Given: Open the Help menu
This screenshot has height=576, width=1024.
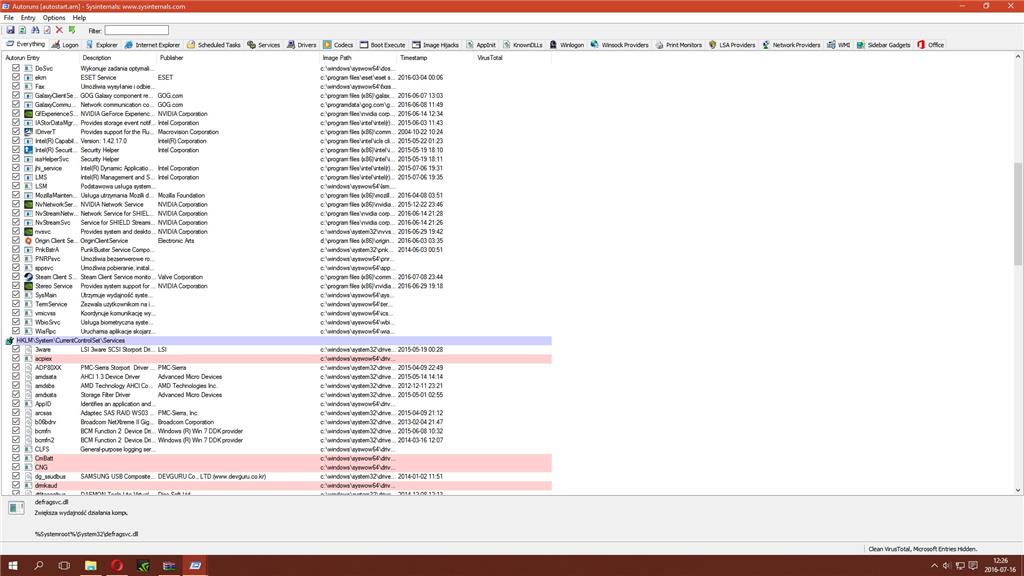Looking at the screenshot, I should [79, 18].
